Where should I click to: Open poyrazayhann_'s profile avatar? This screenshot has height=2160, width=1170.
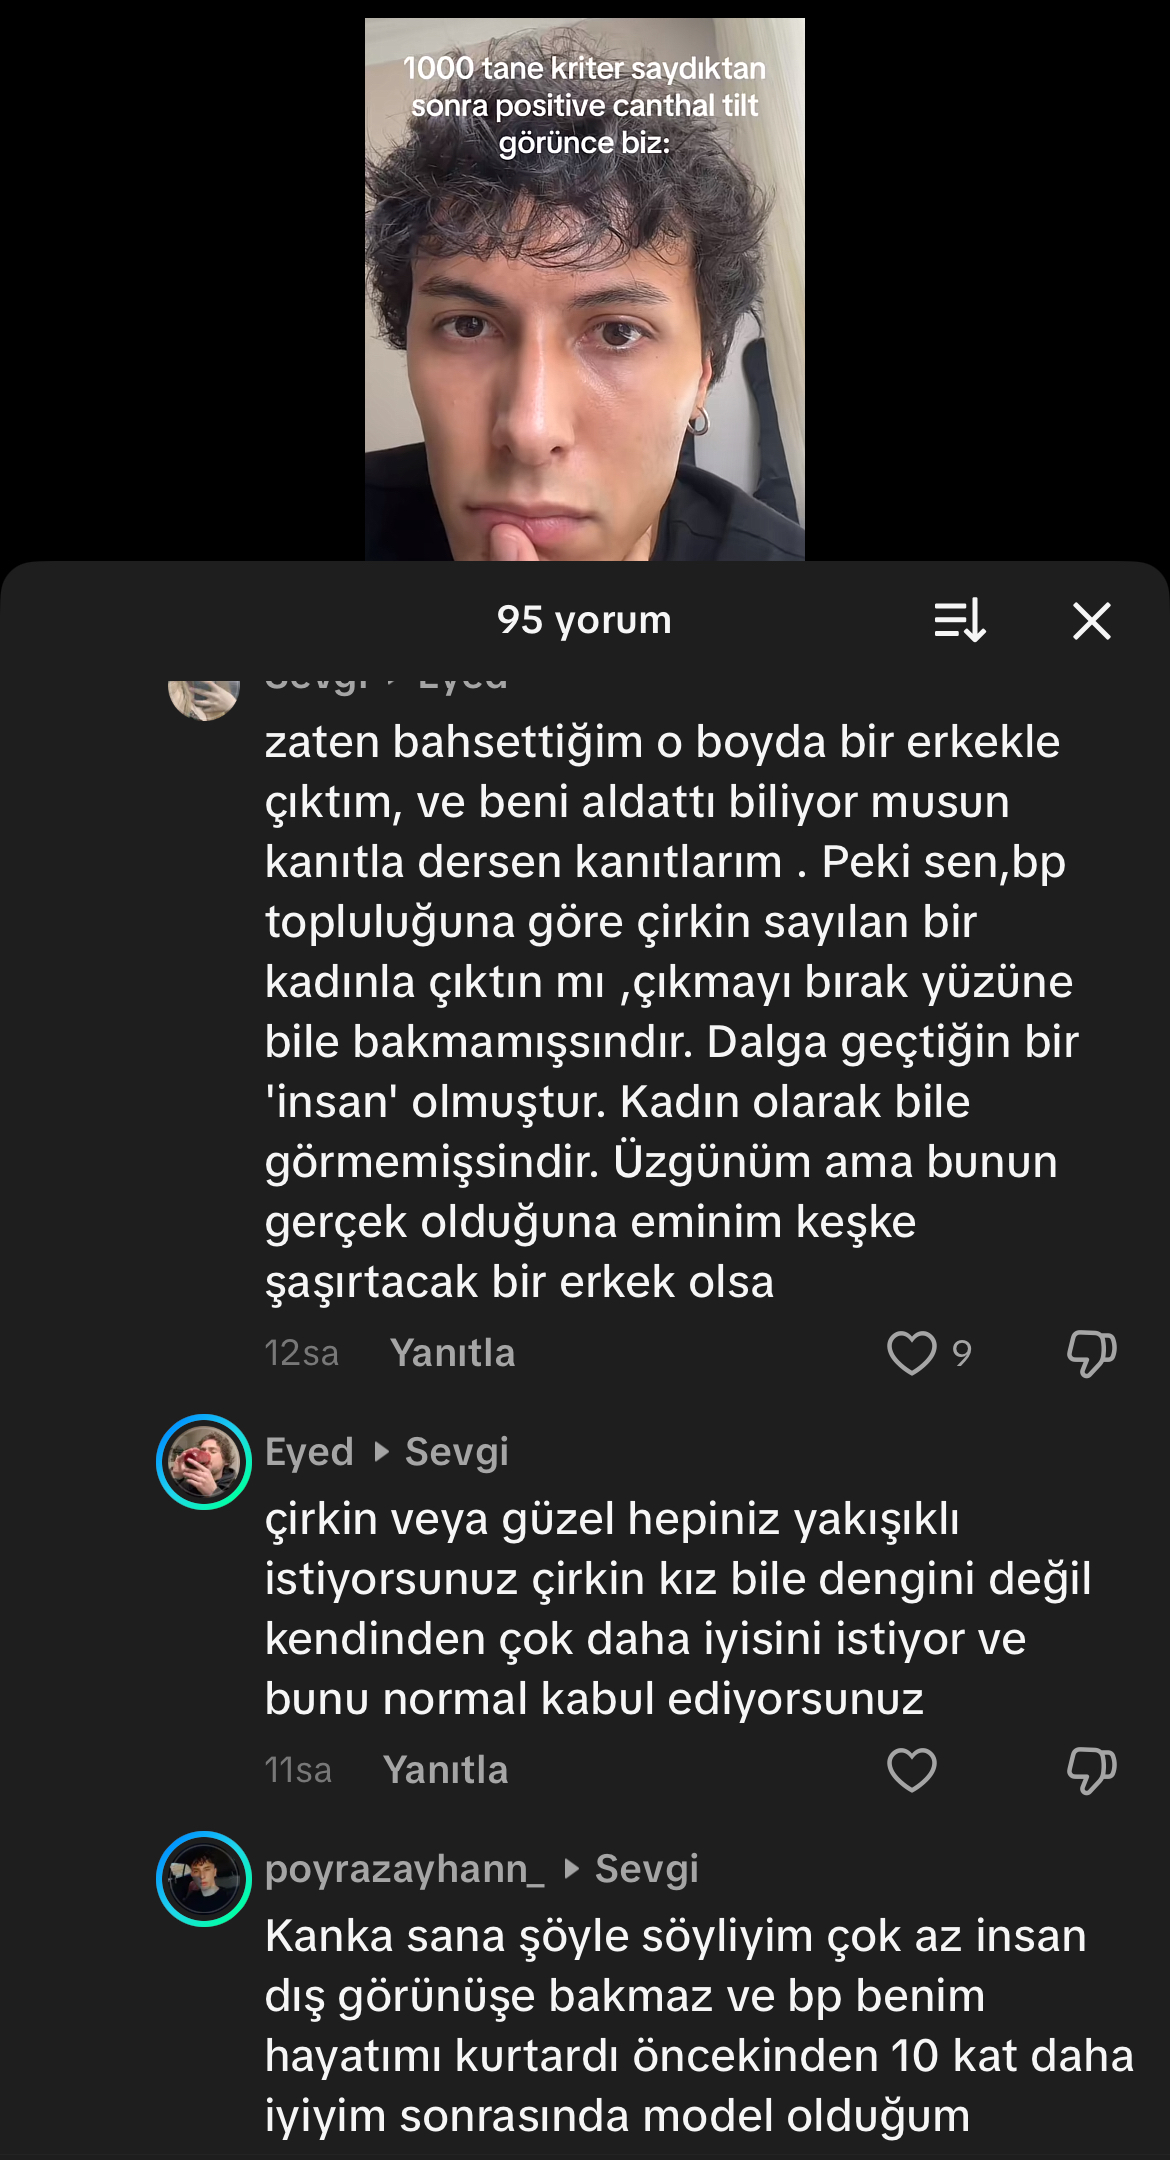204,1879
